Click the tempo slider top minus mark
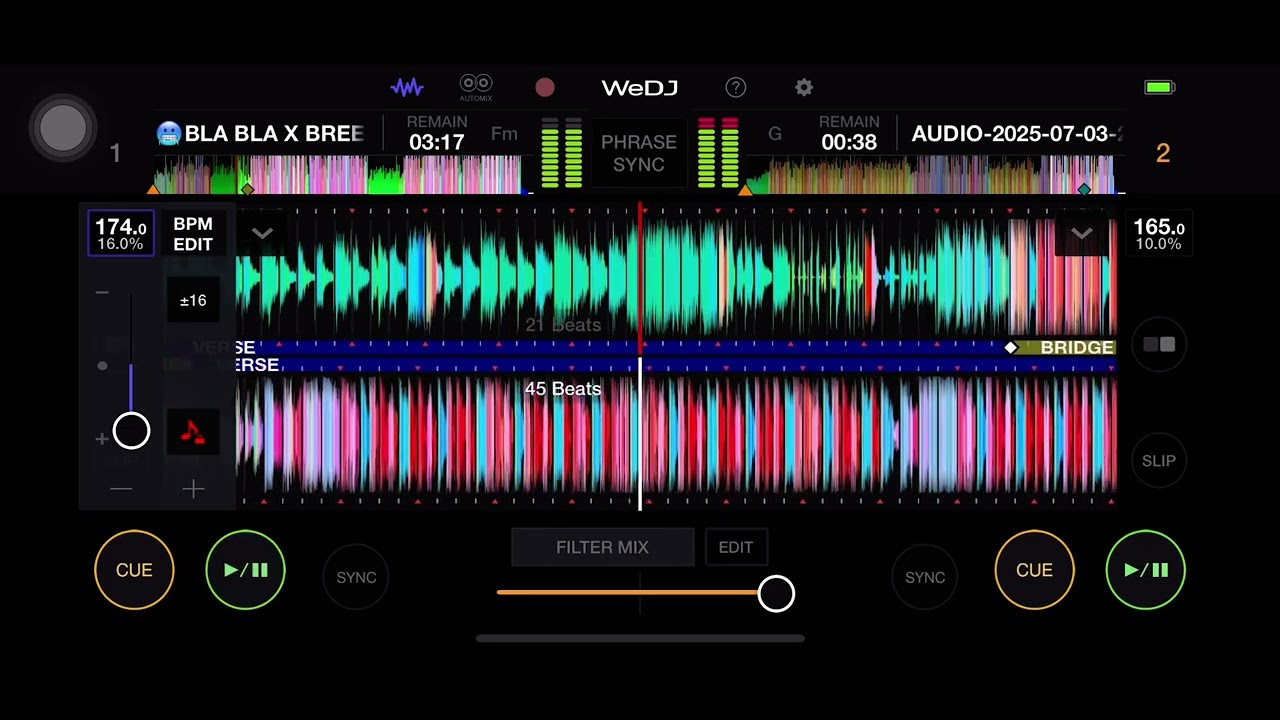1280x720 pixels. pyautogui.click(x=102, y=292)
